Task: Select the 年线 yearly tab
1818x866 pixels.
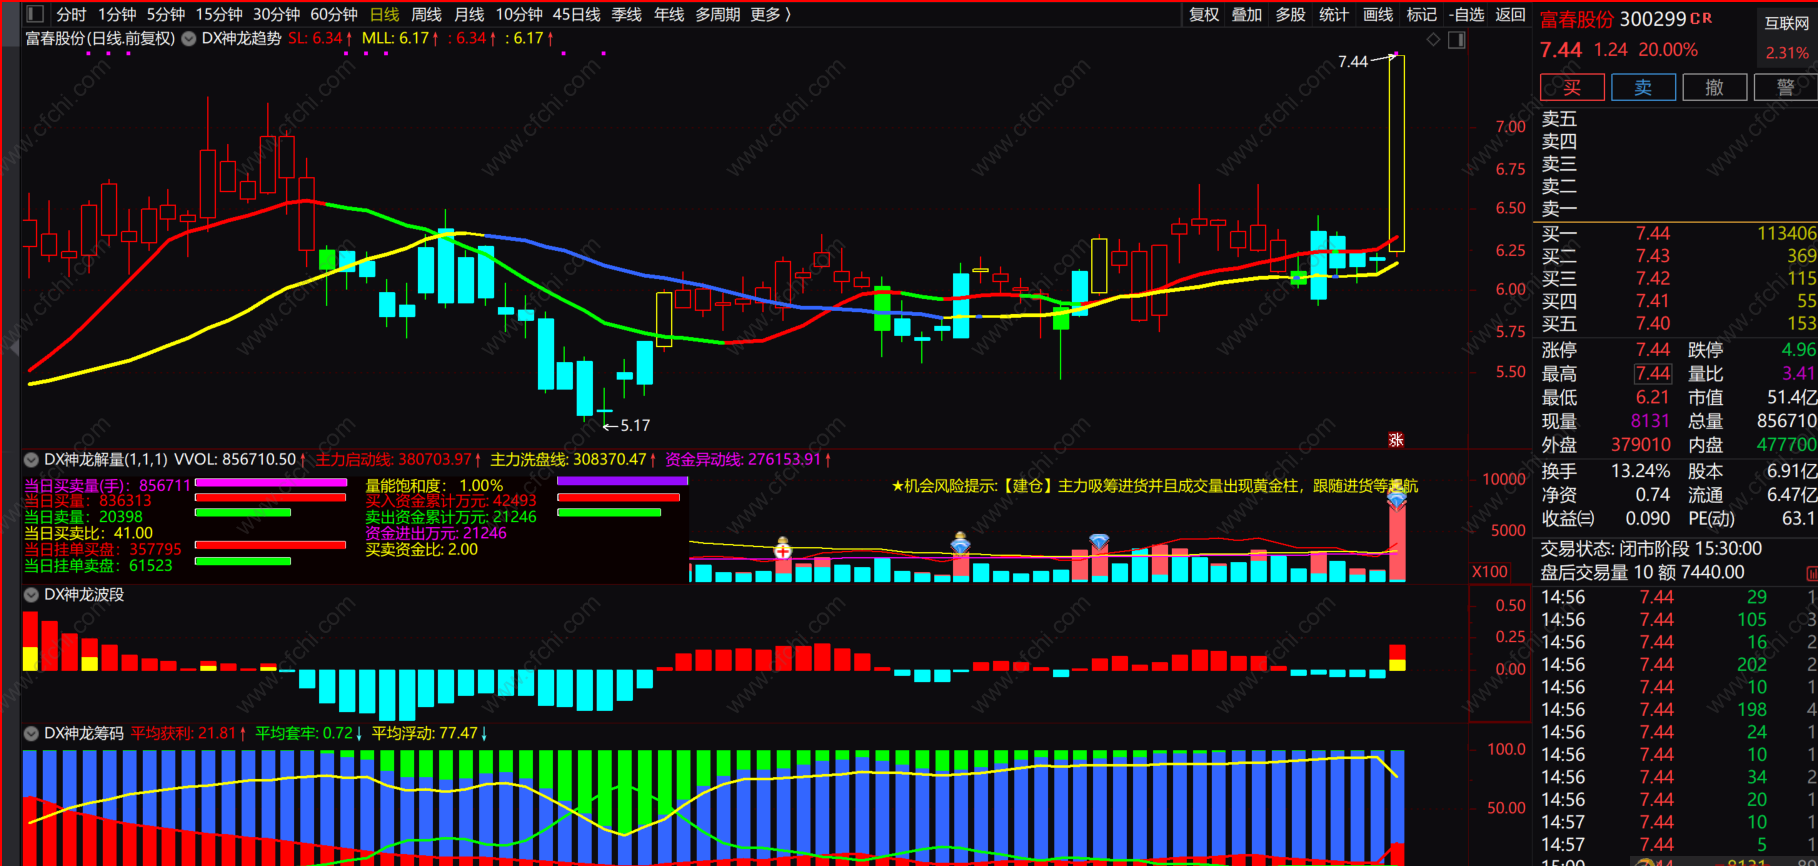Action: [x=669, y=14]
